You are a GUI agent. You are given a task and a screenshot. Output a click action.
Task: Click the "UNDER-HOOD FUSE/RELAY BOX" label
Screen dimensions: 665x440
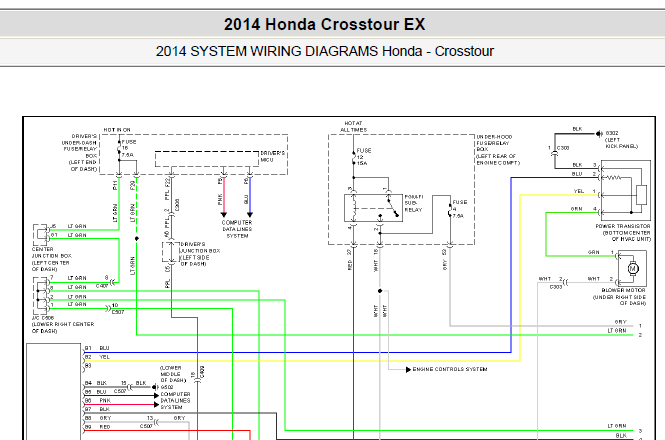494,143
